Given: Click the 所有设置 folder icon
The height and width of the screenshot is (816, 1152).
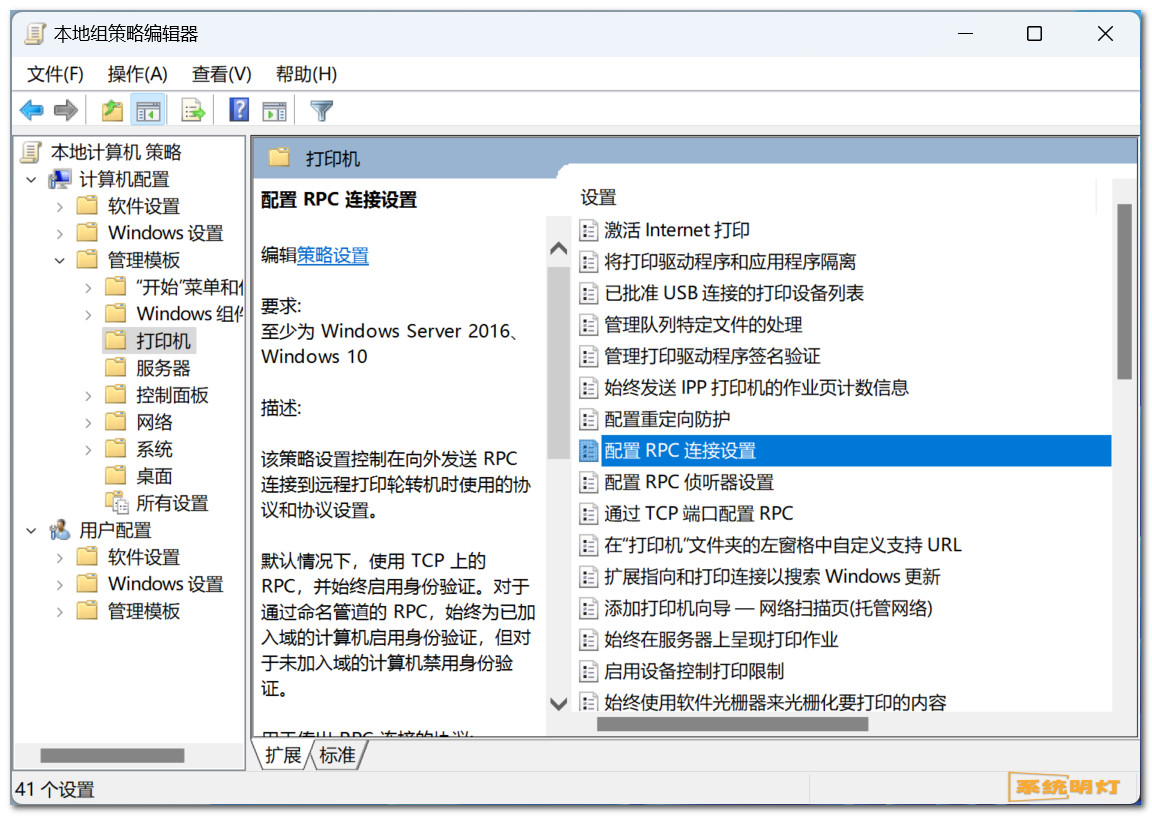Looking at the screenshot, I should [x=116, y=503].
